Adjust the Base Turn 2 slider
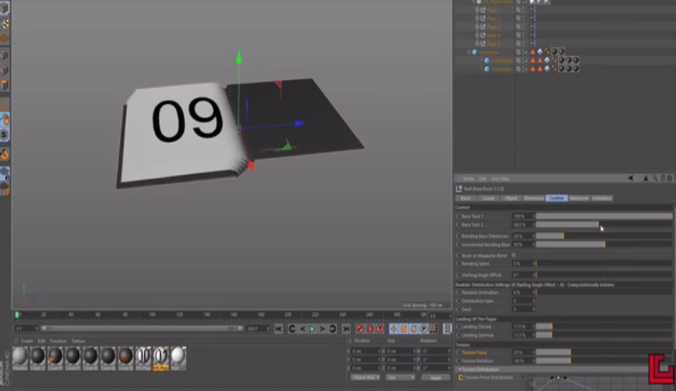 click(604, 225)
